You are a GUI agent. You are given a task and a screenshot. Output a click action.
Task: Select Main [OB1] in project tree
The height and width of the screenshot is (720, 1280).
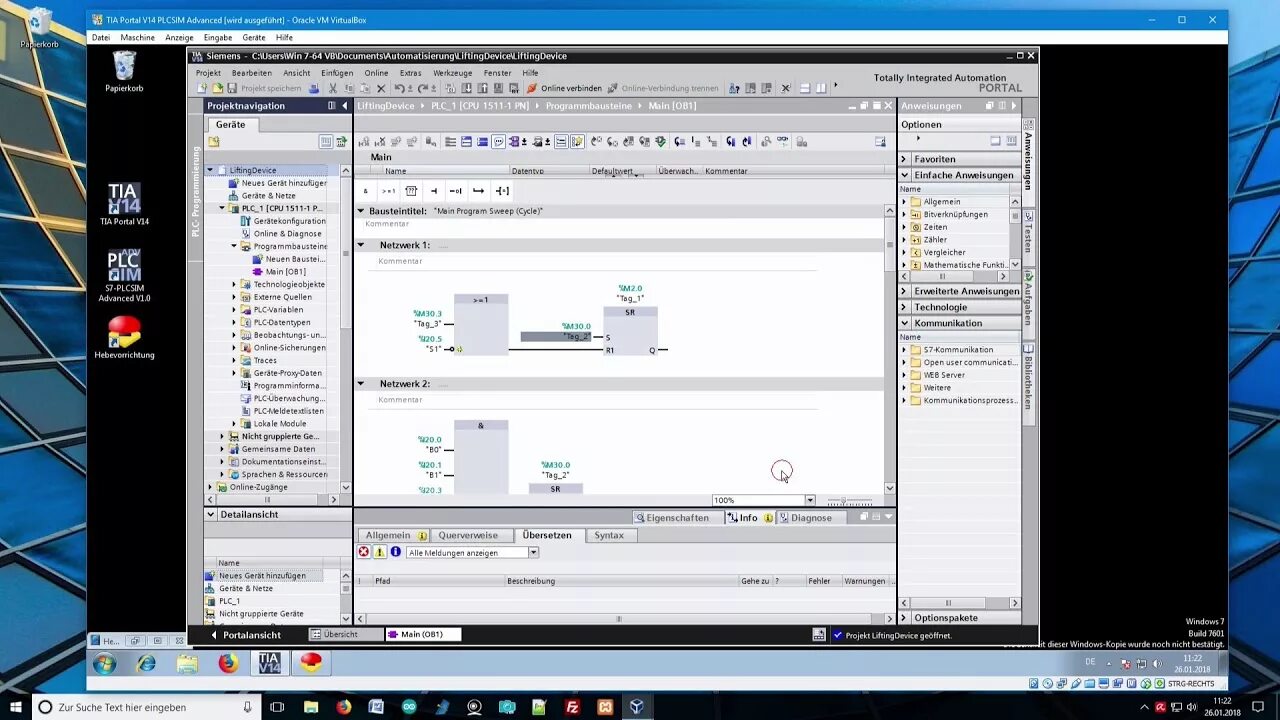pos(285,272)
